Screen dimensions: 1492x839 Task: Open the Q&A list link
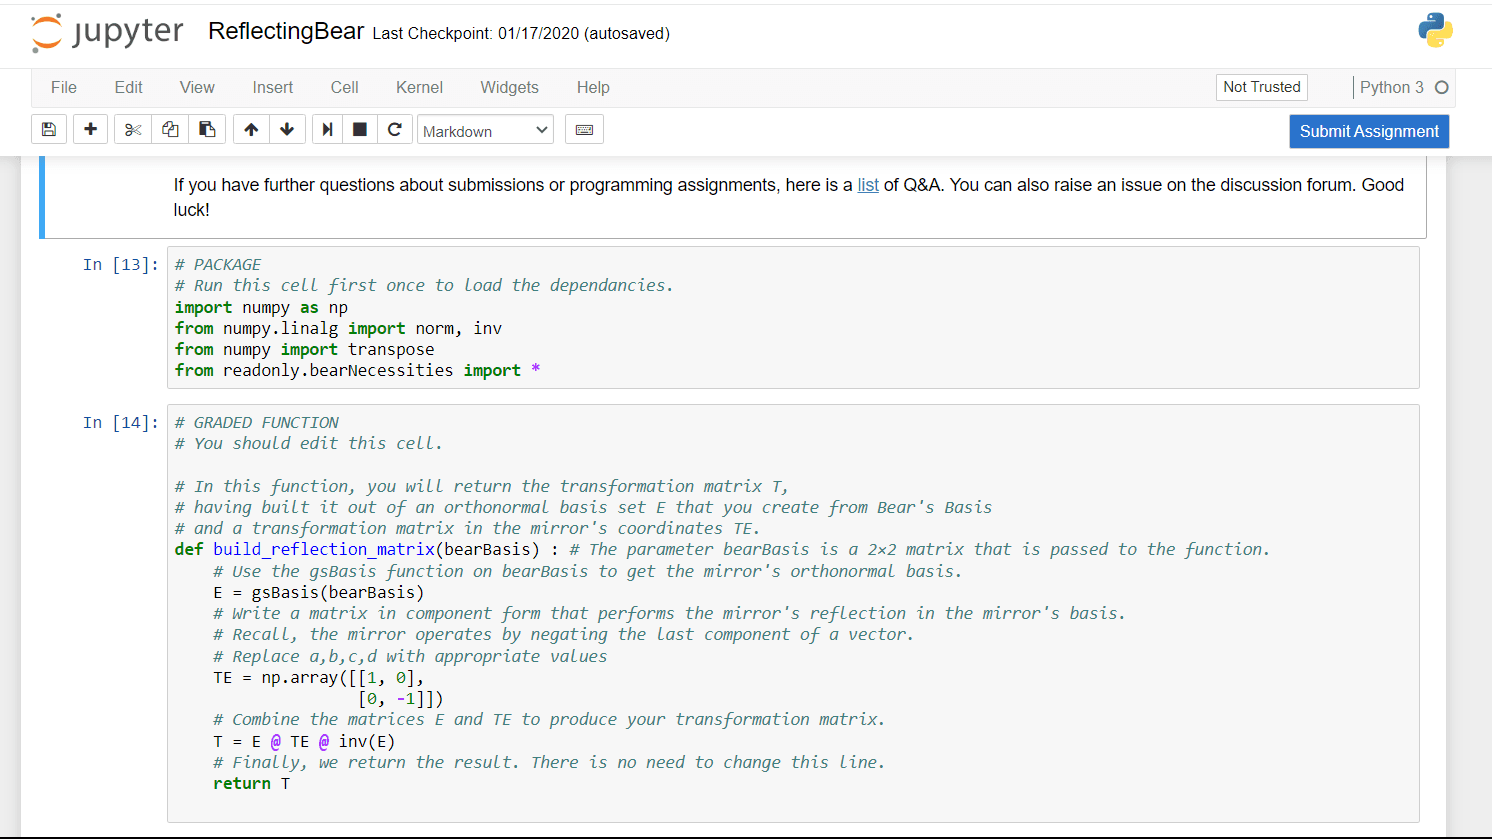tap(868, 185)
